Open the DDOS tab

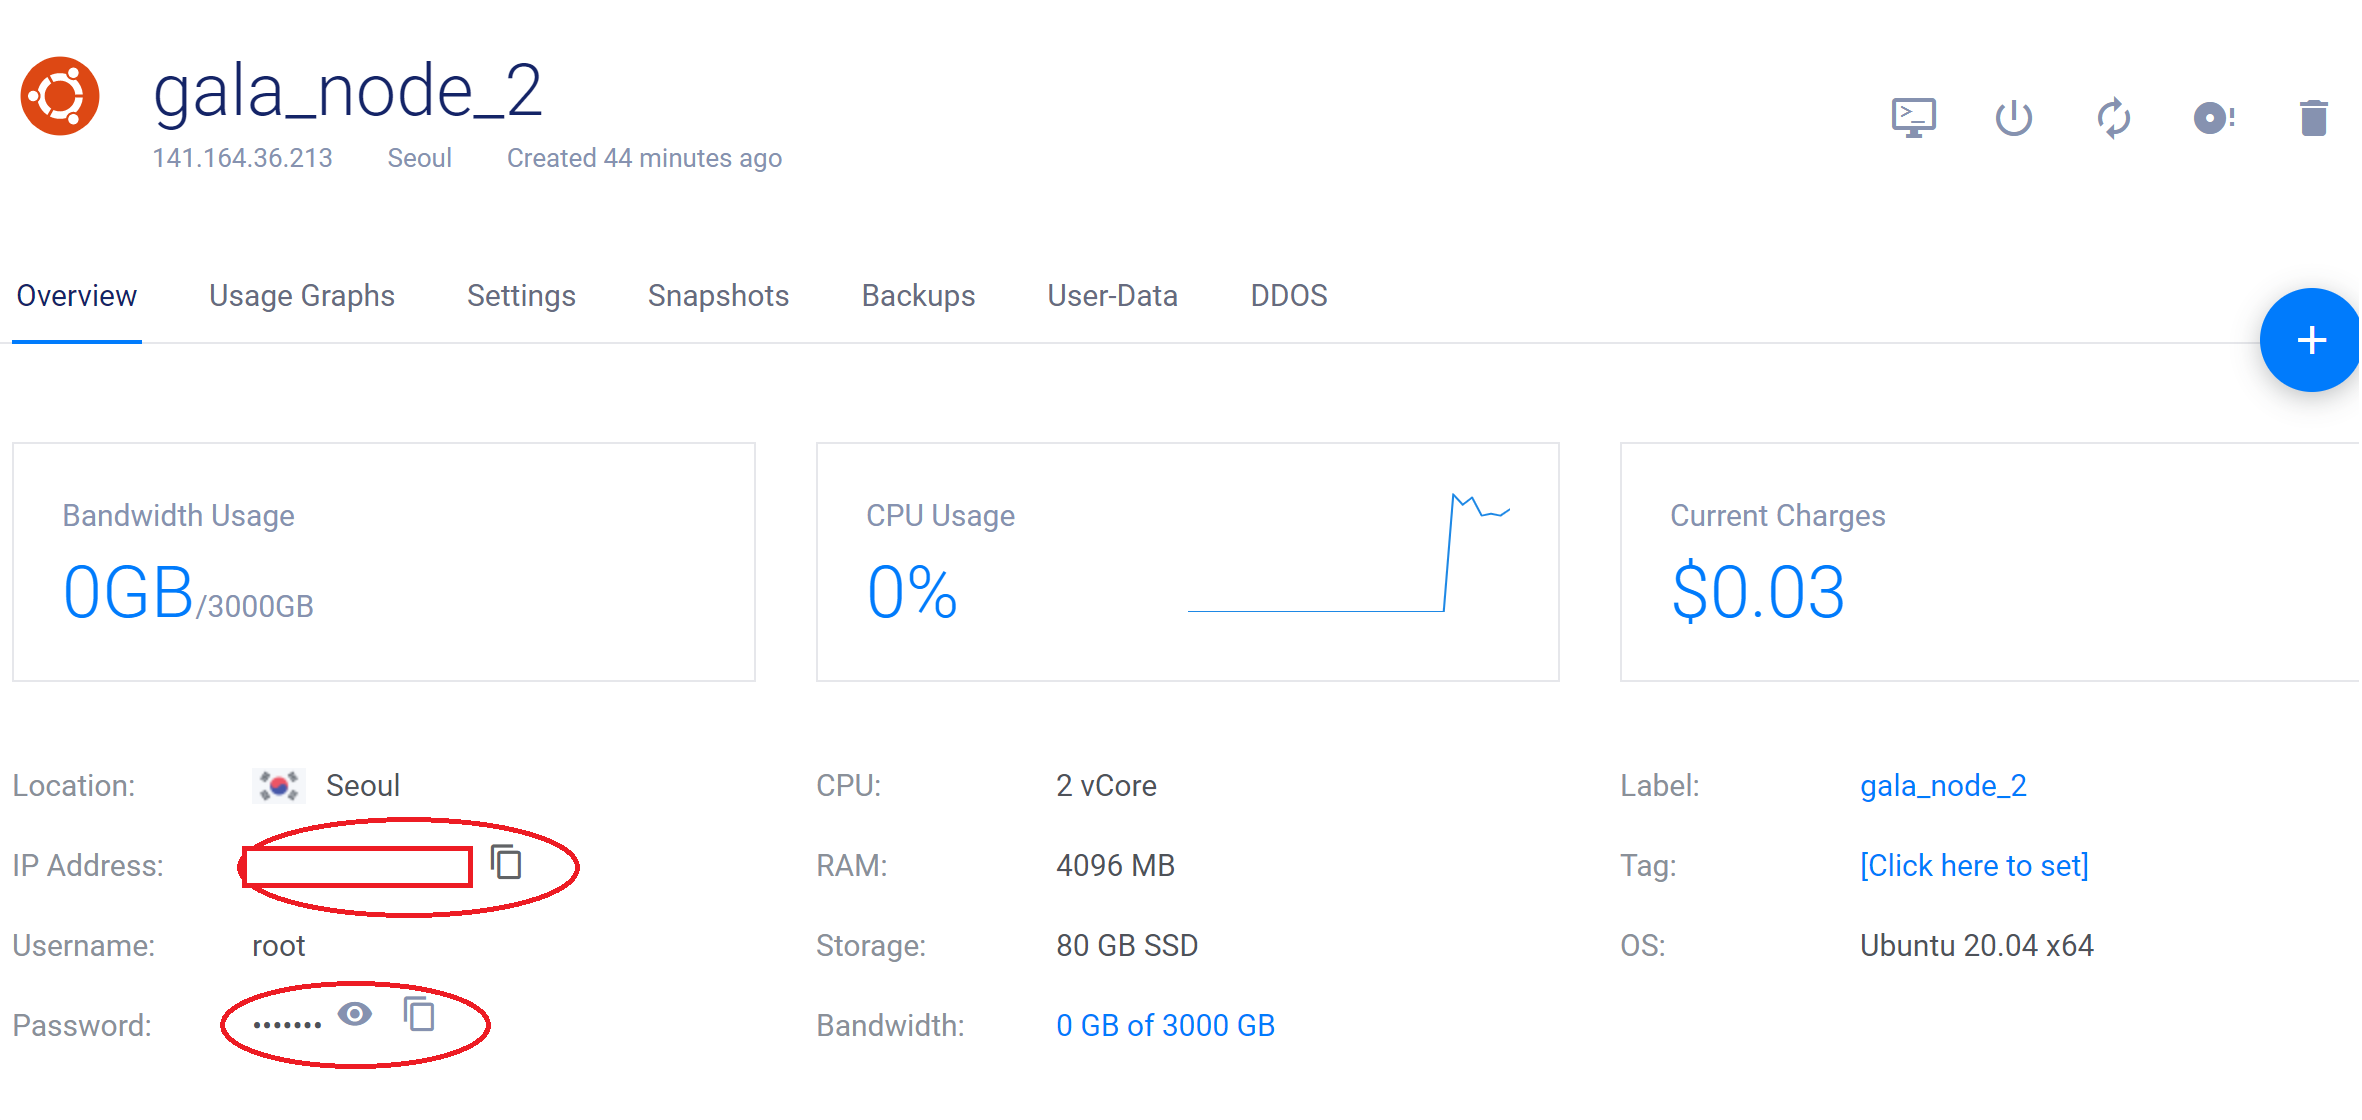tap(1288, 296)
